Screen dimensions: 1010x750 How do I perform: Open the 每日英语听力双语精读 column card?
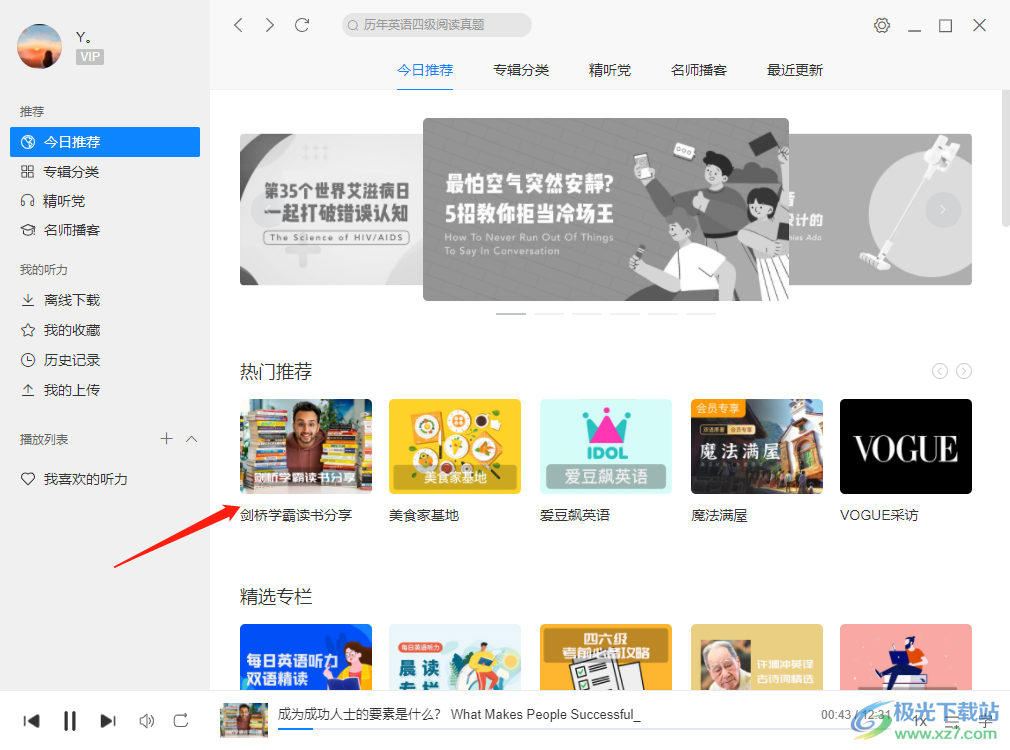[x=306, y=657]
